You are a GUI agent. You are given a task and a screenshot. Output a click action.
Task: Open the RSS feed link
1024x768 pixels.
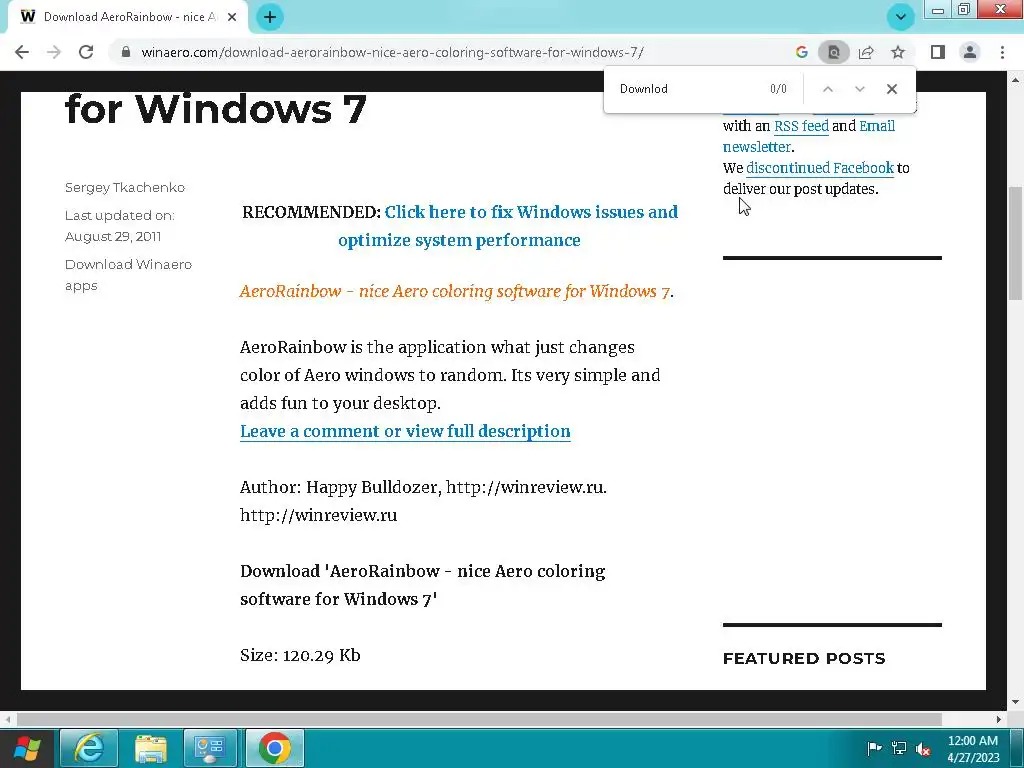tap(801, 126)
